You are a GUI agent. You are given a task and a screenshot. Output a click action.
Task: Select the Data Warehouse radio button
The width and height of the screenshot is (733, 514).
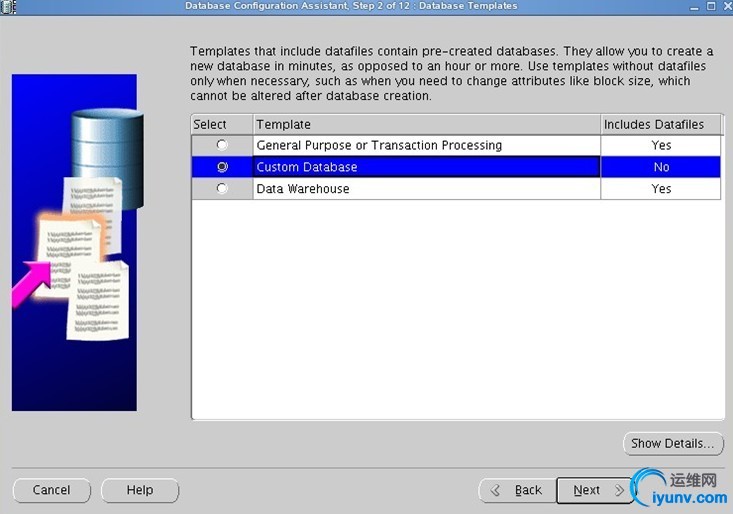coord(222,188)
